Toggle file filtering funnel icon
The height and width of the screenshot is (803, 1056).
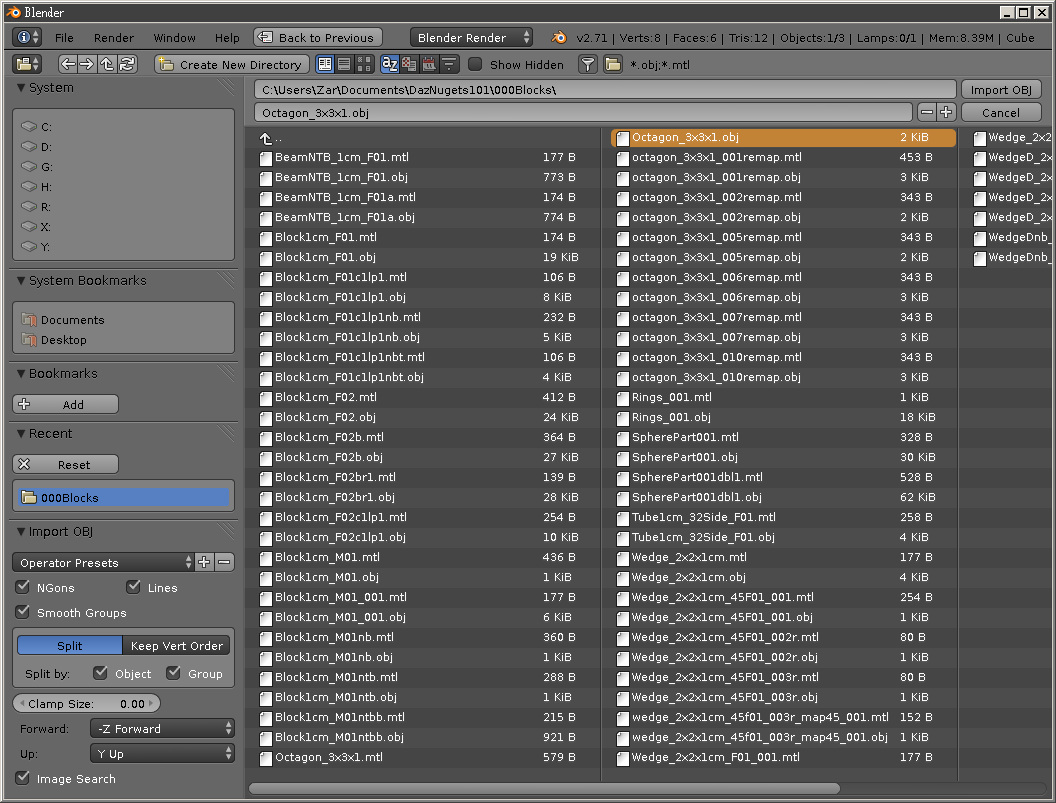click(588, 64)
